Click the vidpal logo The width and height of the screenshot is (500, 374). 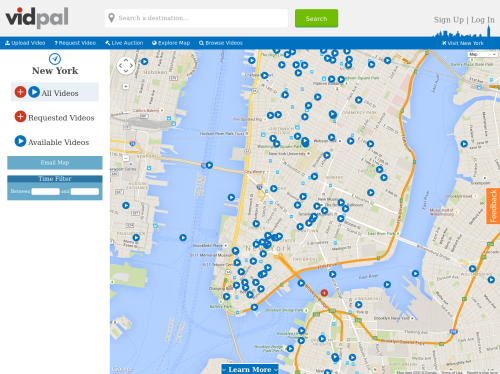tap(37, 17)
